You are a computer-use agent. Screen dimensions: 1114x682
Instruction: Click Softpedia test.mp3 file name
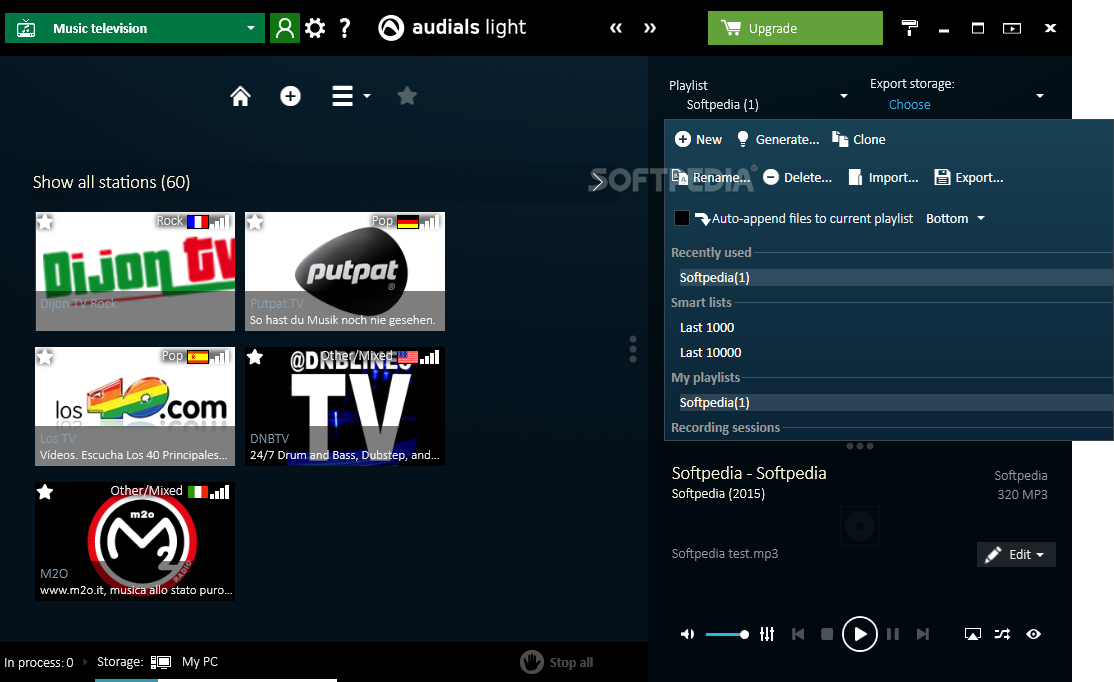(725, 553)
